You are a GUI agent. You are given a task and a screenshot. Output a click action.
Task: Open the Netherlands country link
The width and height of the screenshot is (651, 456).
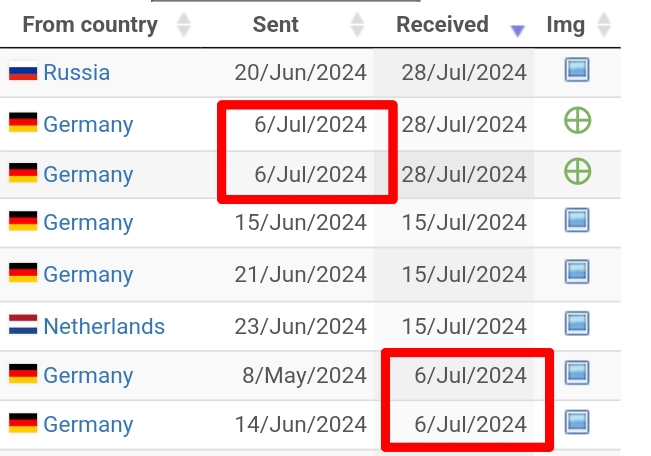click(x=104, y=326)
